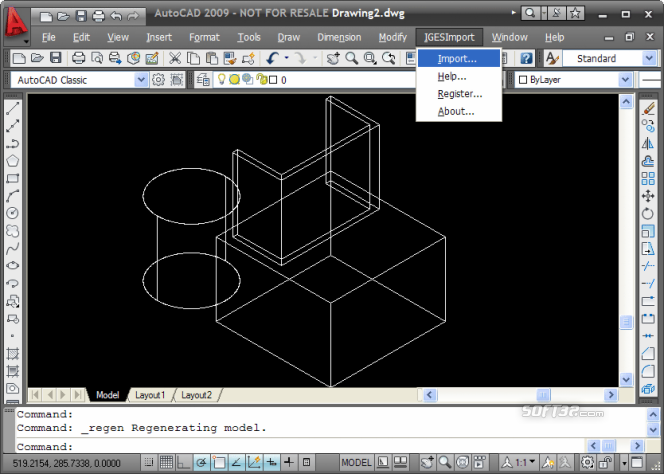The image size is (664, 474).
Task: Select the Spline tool
Action: click(12, 248)
